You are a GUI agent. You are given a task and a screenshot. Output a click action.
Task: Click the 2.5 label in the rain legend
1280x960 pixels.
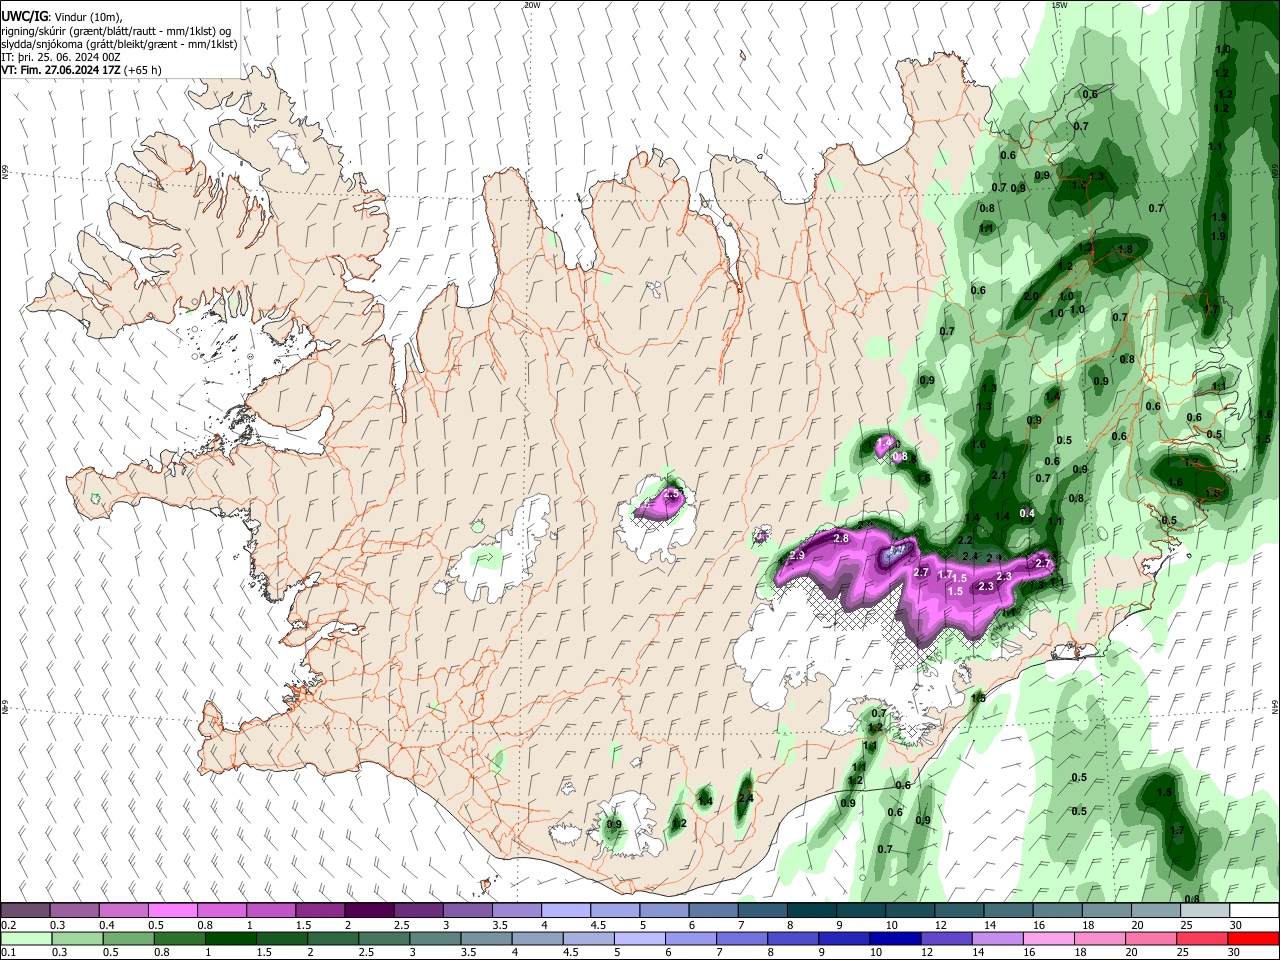(x=364, y=953)
